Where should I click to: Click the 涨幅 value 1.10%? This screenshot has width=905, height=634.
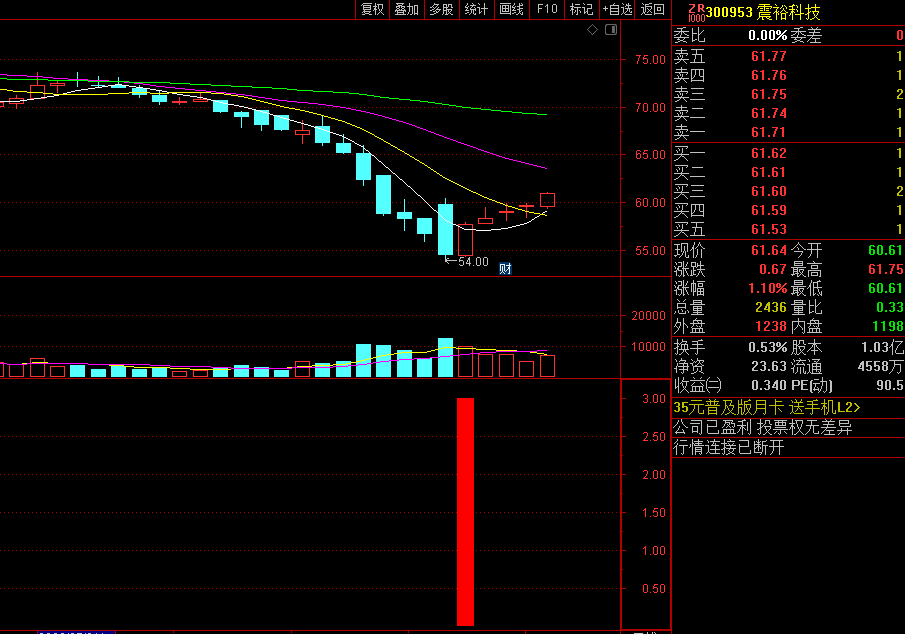pos(768,288)
